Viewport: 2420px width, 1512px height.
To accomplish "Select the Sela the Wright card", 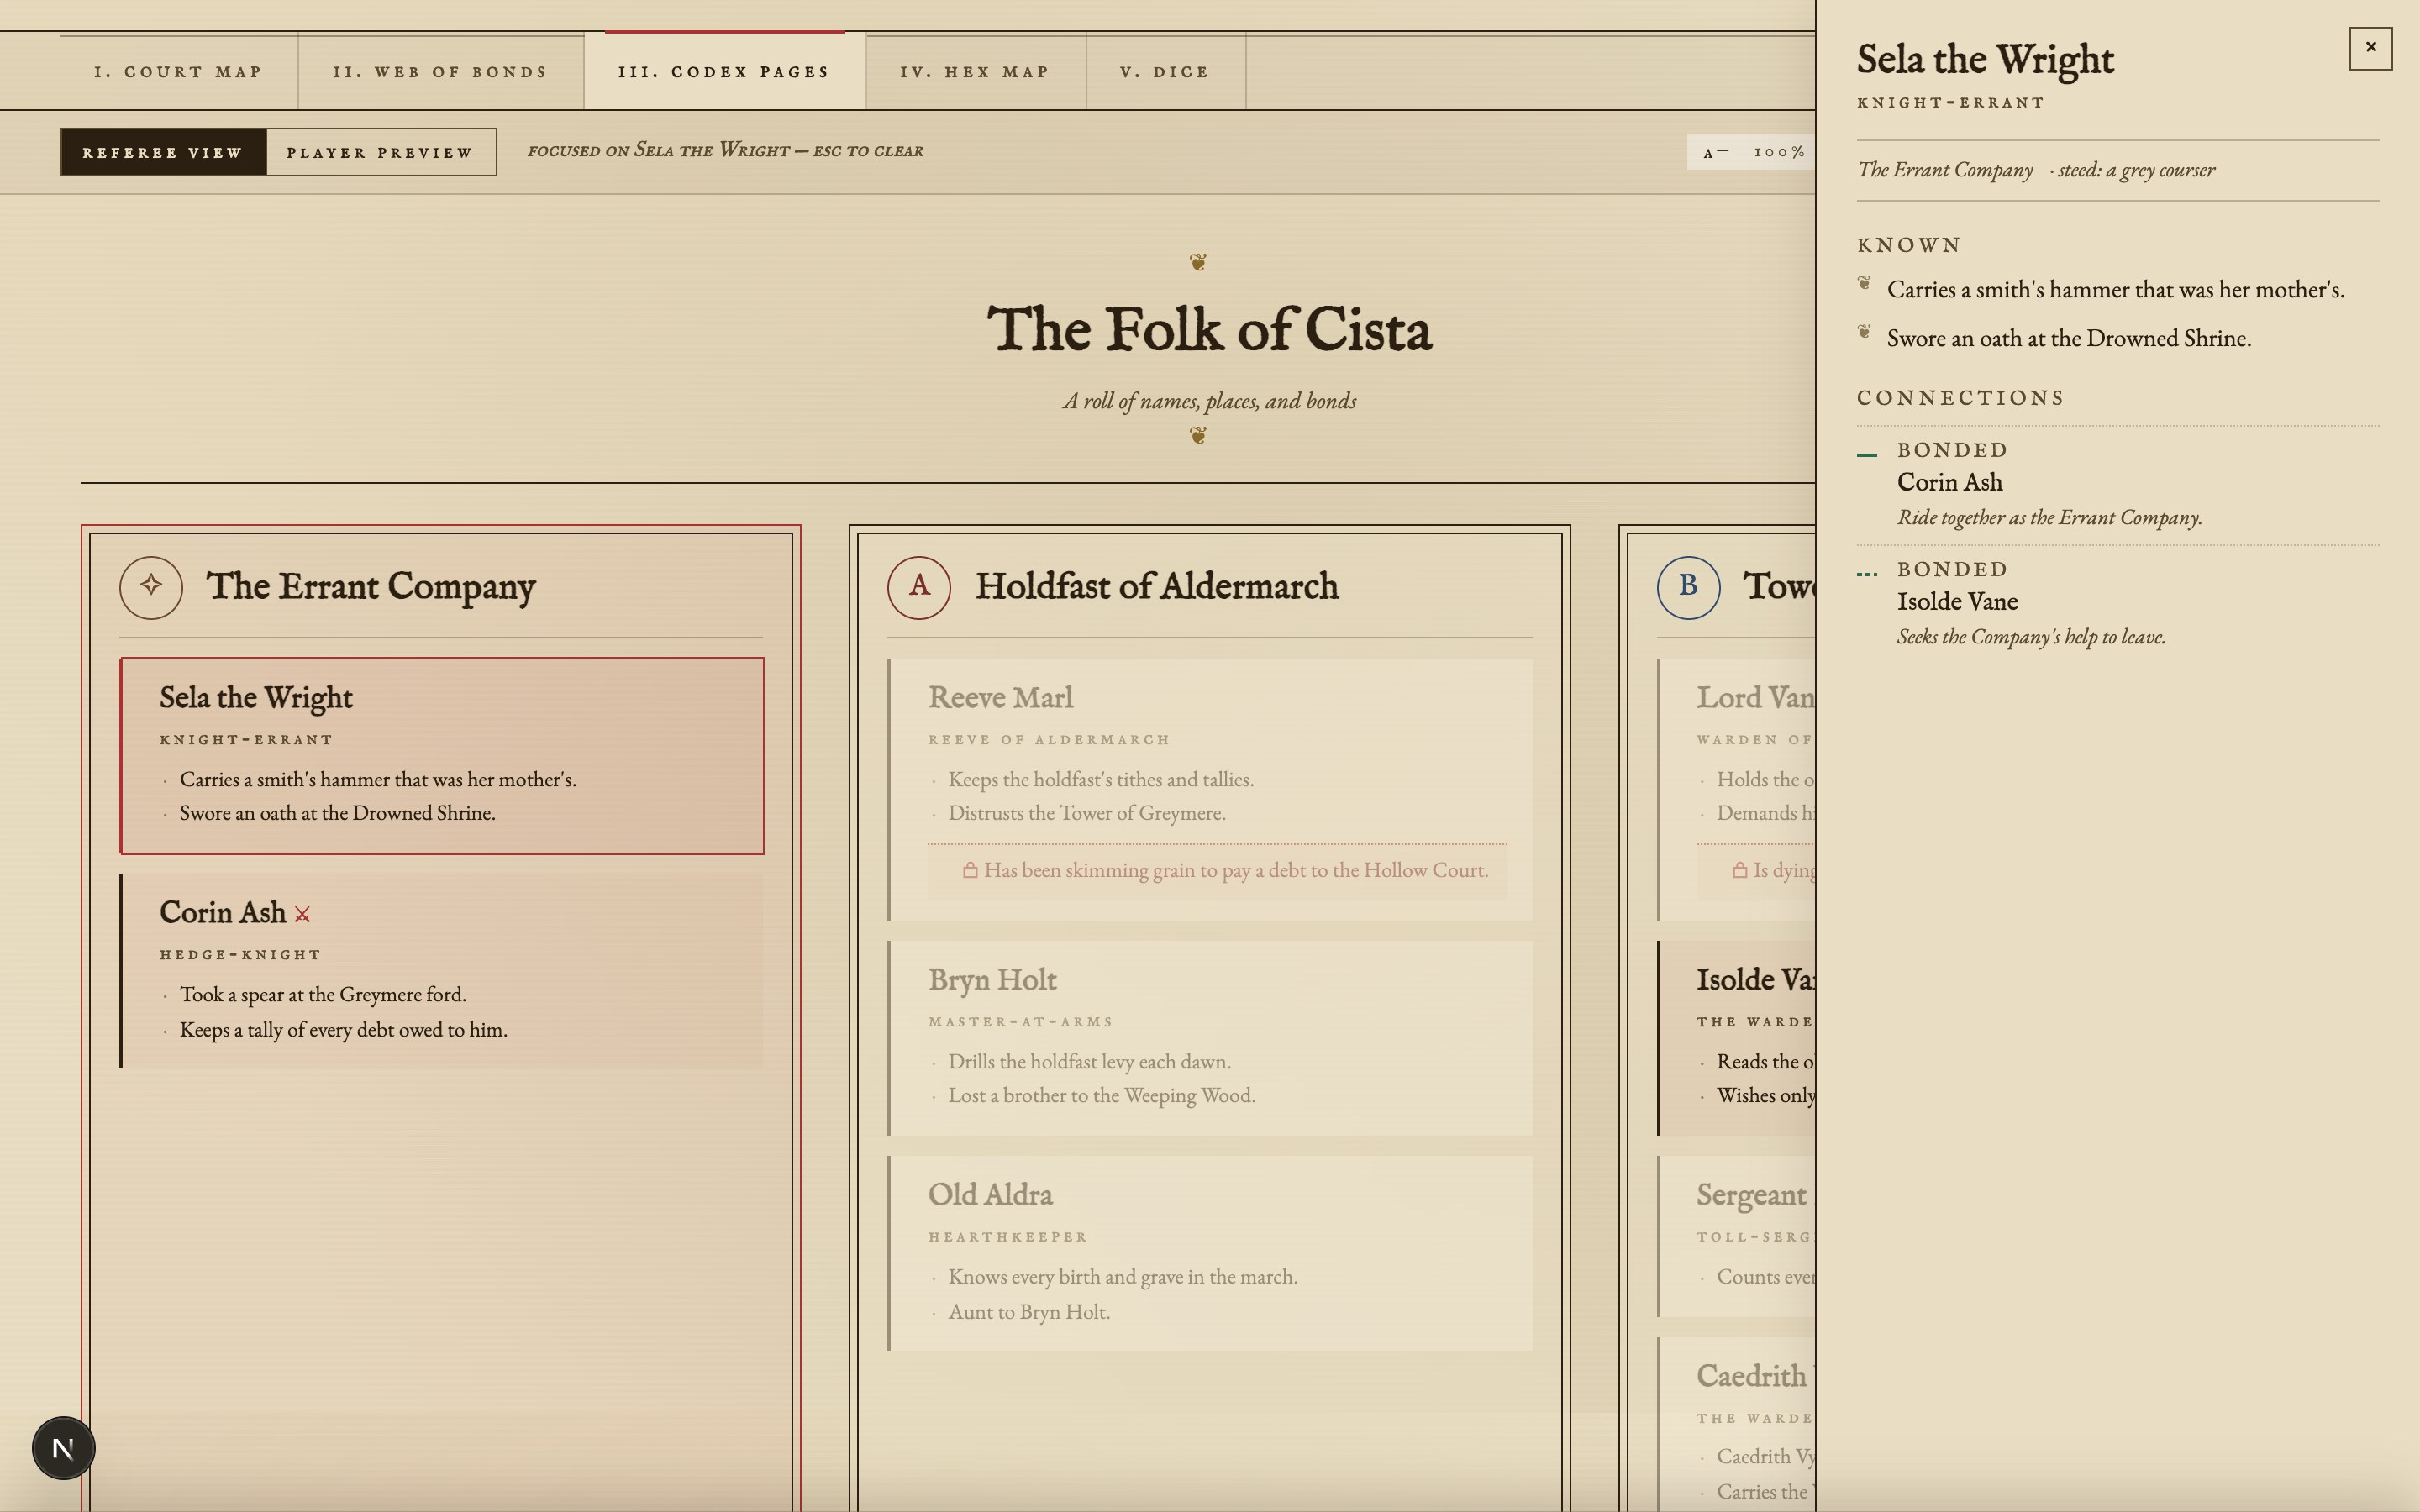I will pyautogui.click(x=442, y=756).
